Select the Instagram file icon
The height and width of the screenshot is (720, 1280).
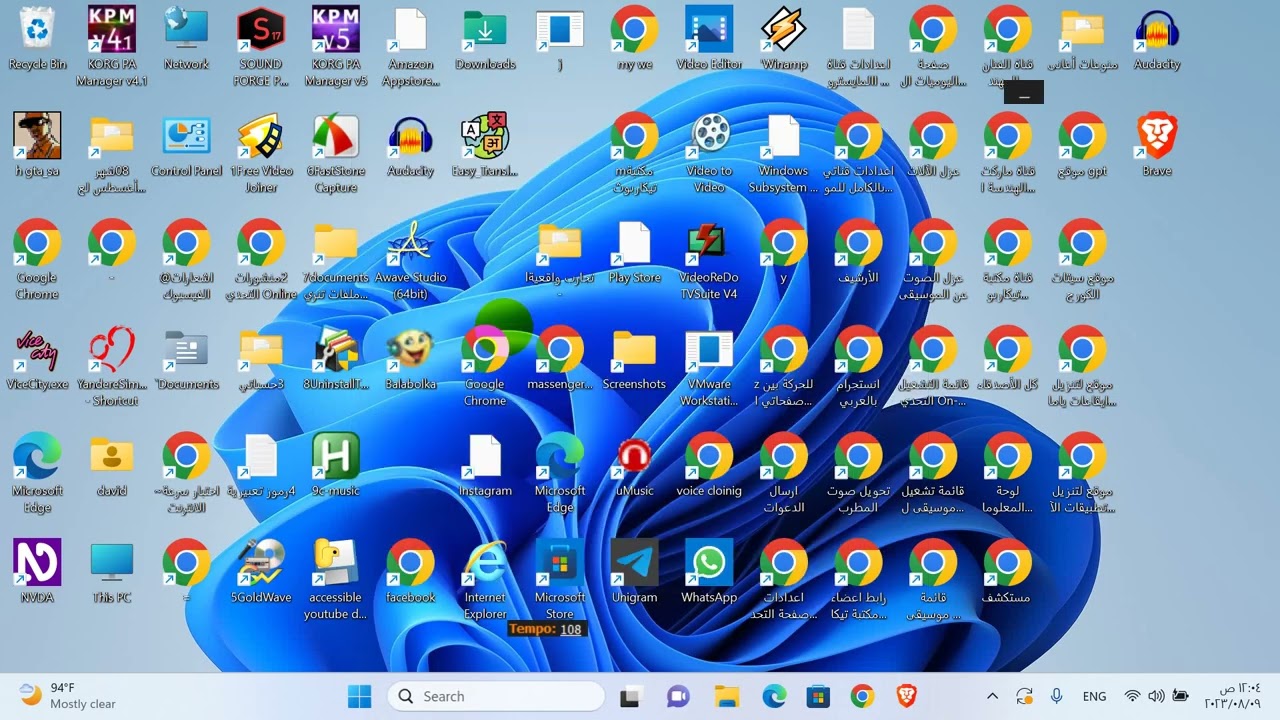click(x=485, y=467)
